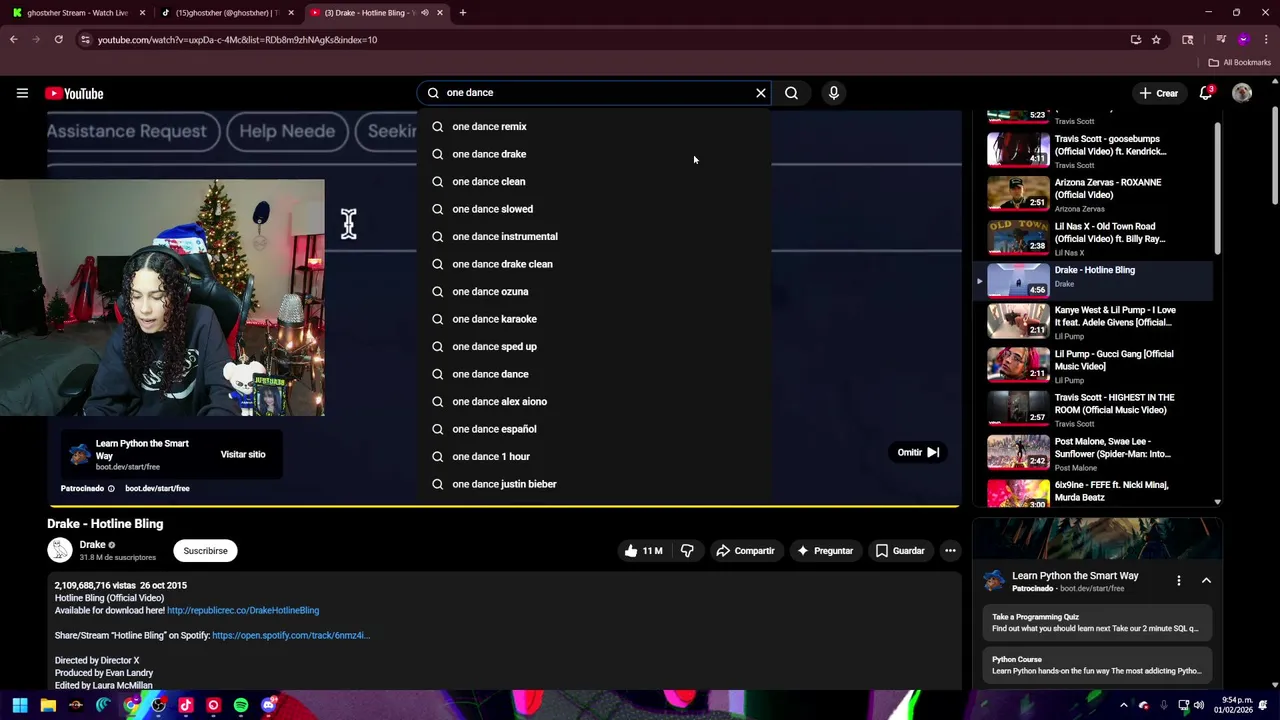This screenshot has height=720, width=1280.
Task: Go back in browser history
Action: [x=14, y=40]
